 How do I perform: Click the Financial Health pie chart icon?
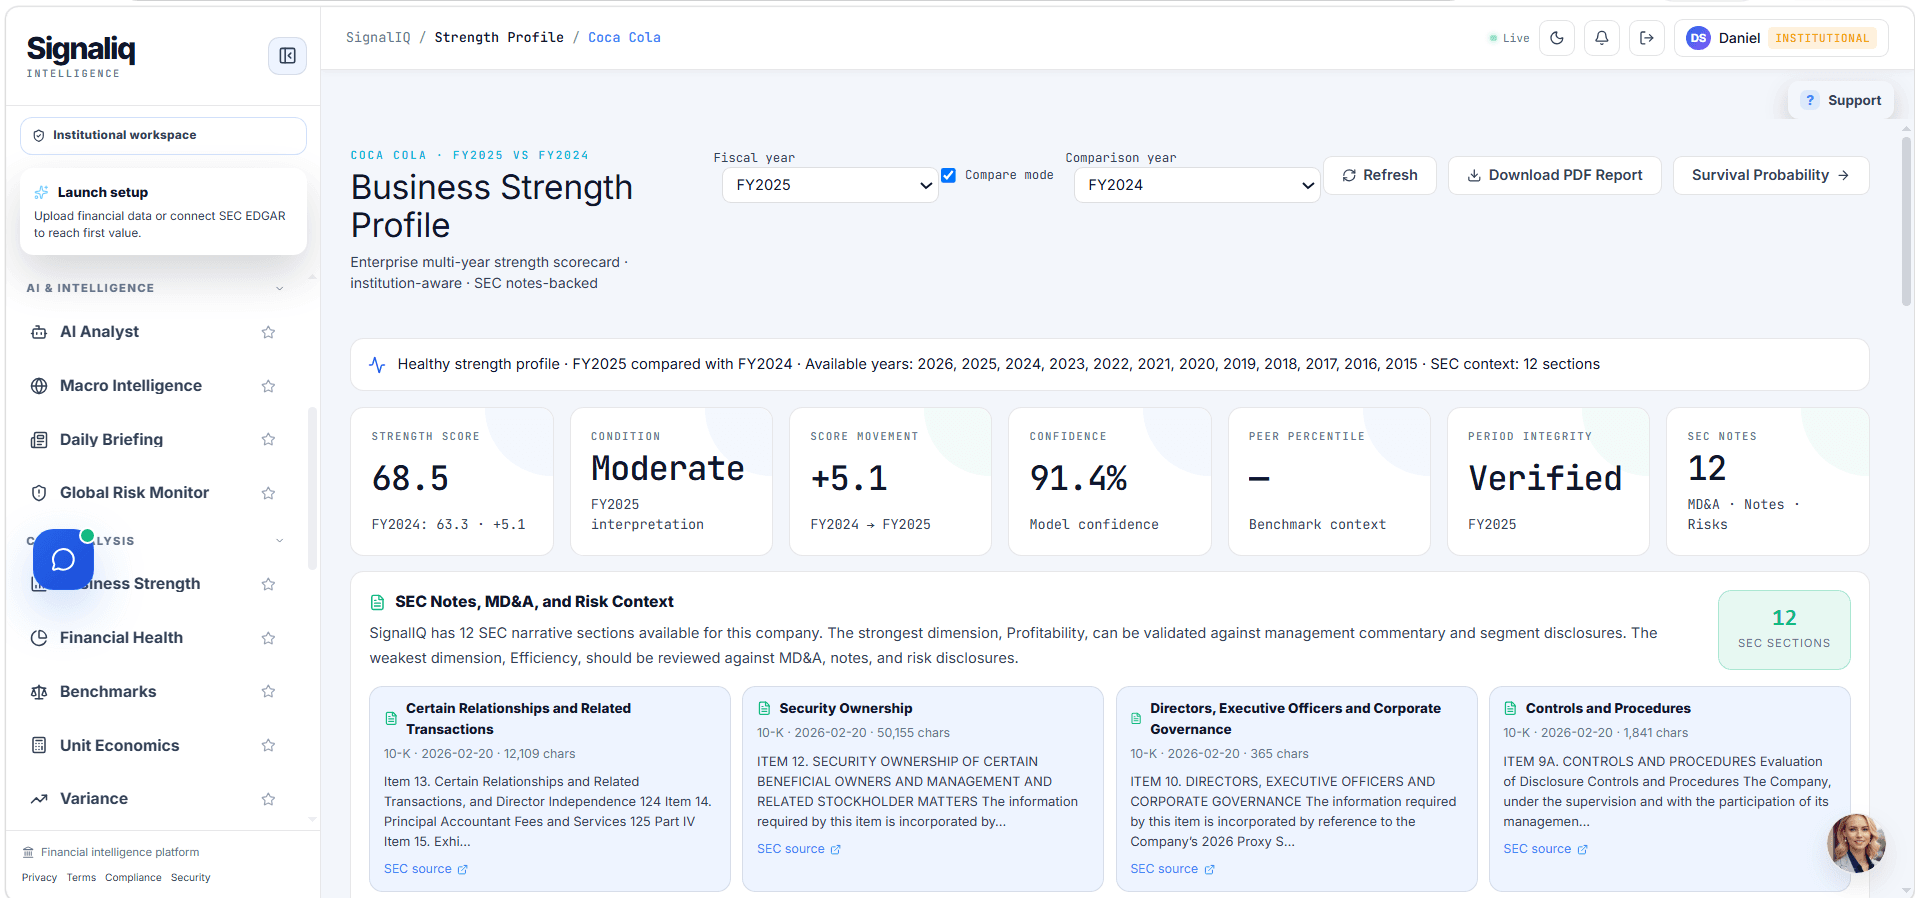[39, 638]
